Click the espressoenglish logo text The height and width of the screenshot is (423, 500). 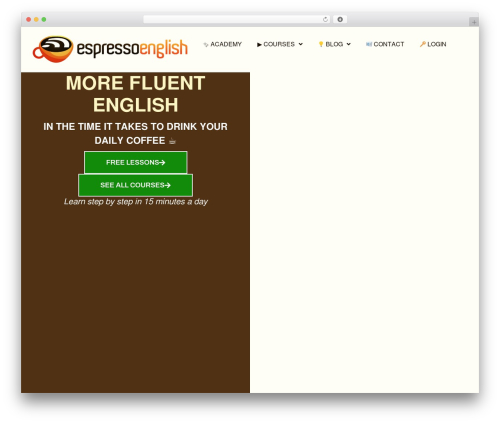tap(132, 49)
